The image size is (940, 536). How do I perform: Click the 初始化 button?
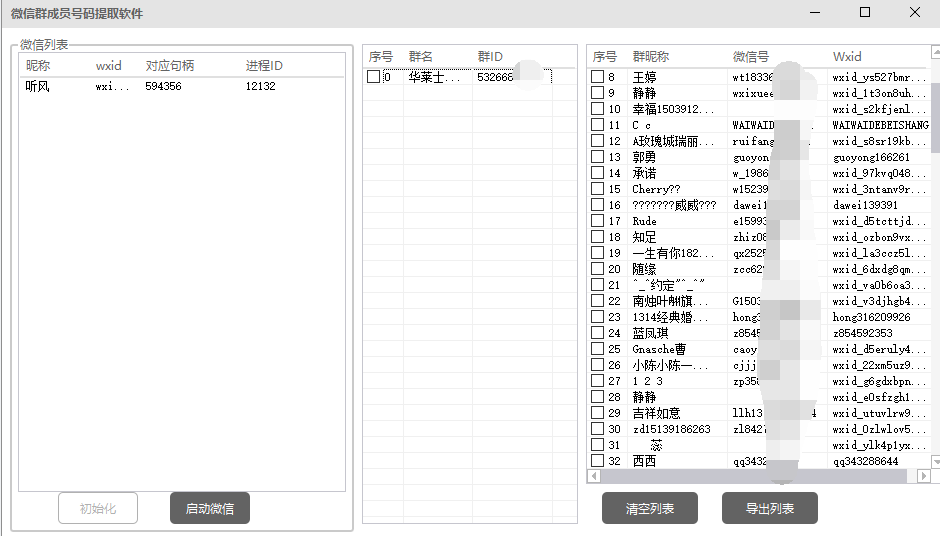(x=98, y=508)
